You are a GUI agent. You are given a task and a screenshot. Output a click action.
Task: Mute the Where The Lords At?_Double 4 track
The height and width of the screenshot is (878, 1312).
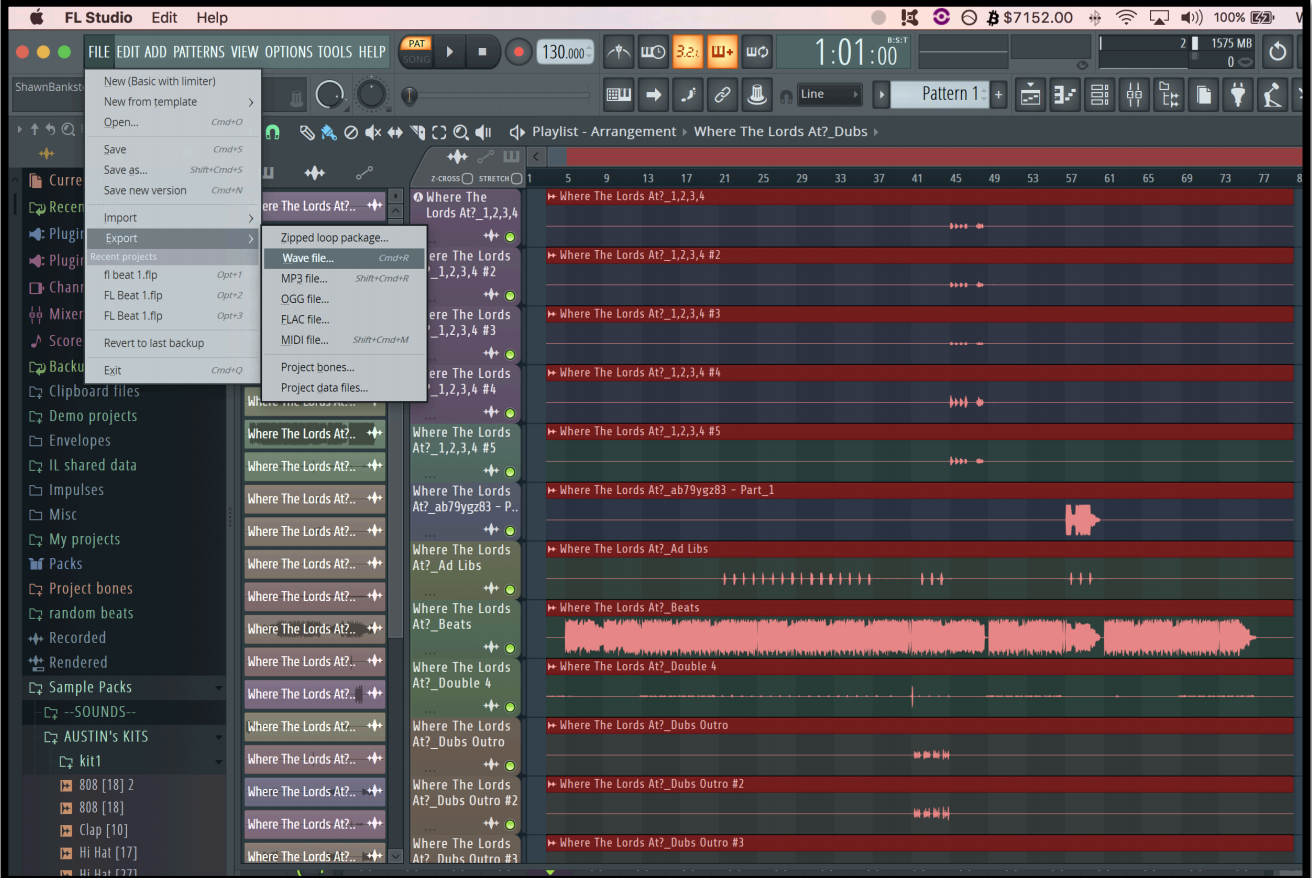point(510,708)
